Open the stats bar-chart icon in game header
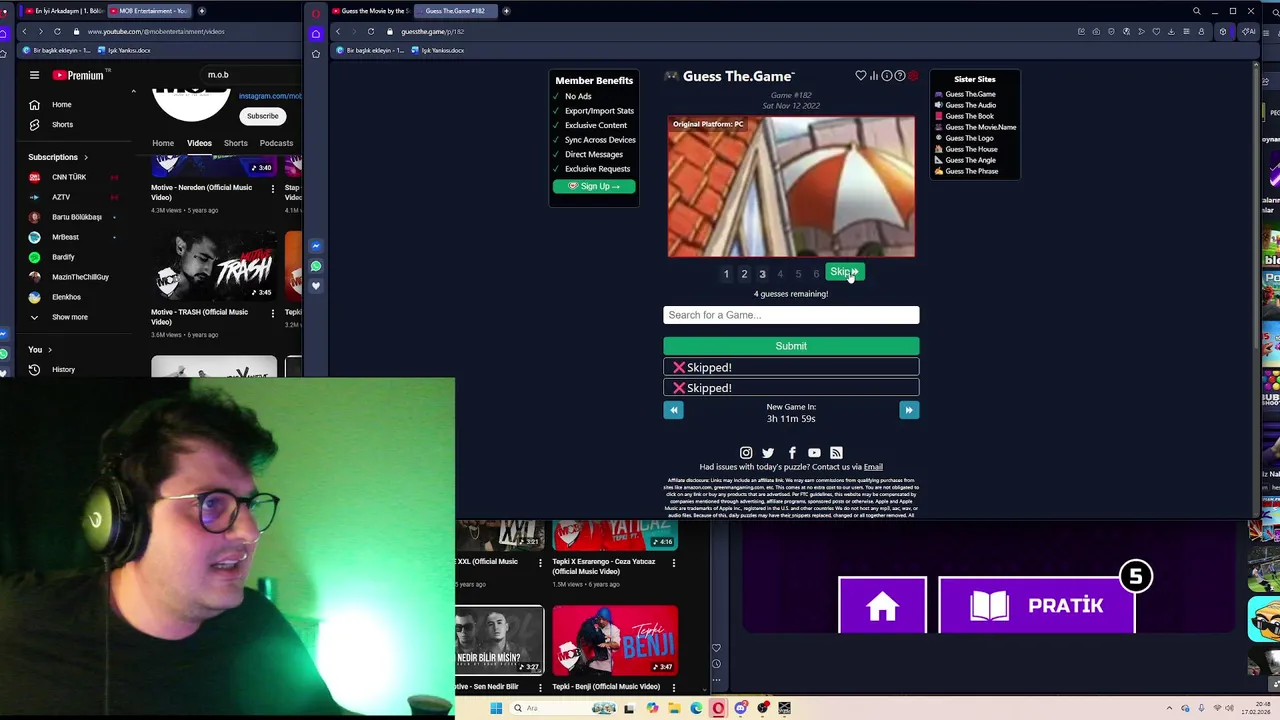The height and width of the screenshot is (720, 1280). [873, 76]
